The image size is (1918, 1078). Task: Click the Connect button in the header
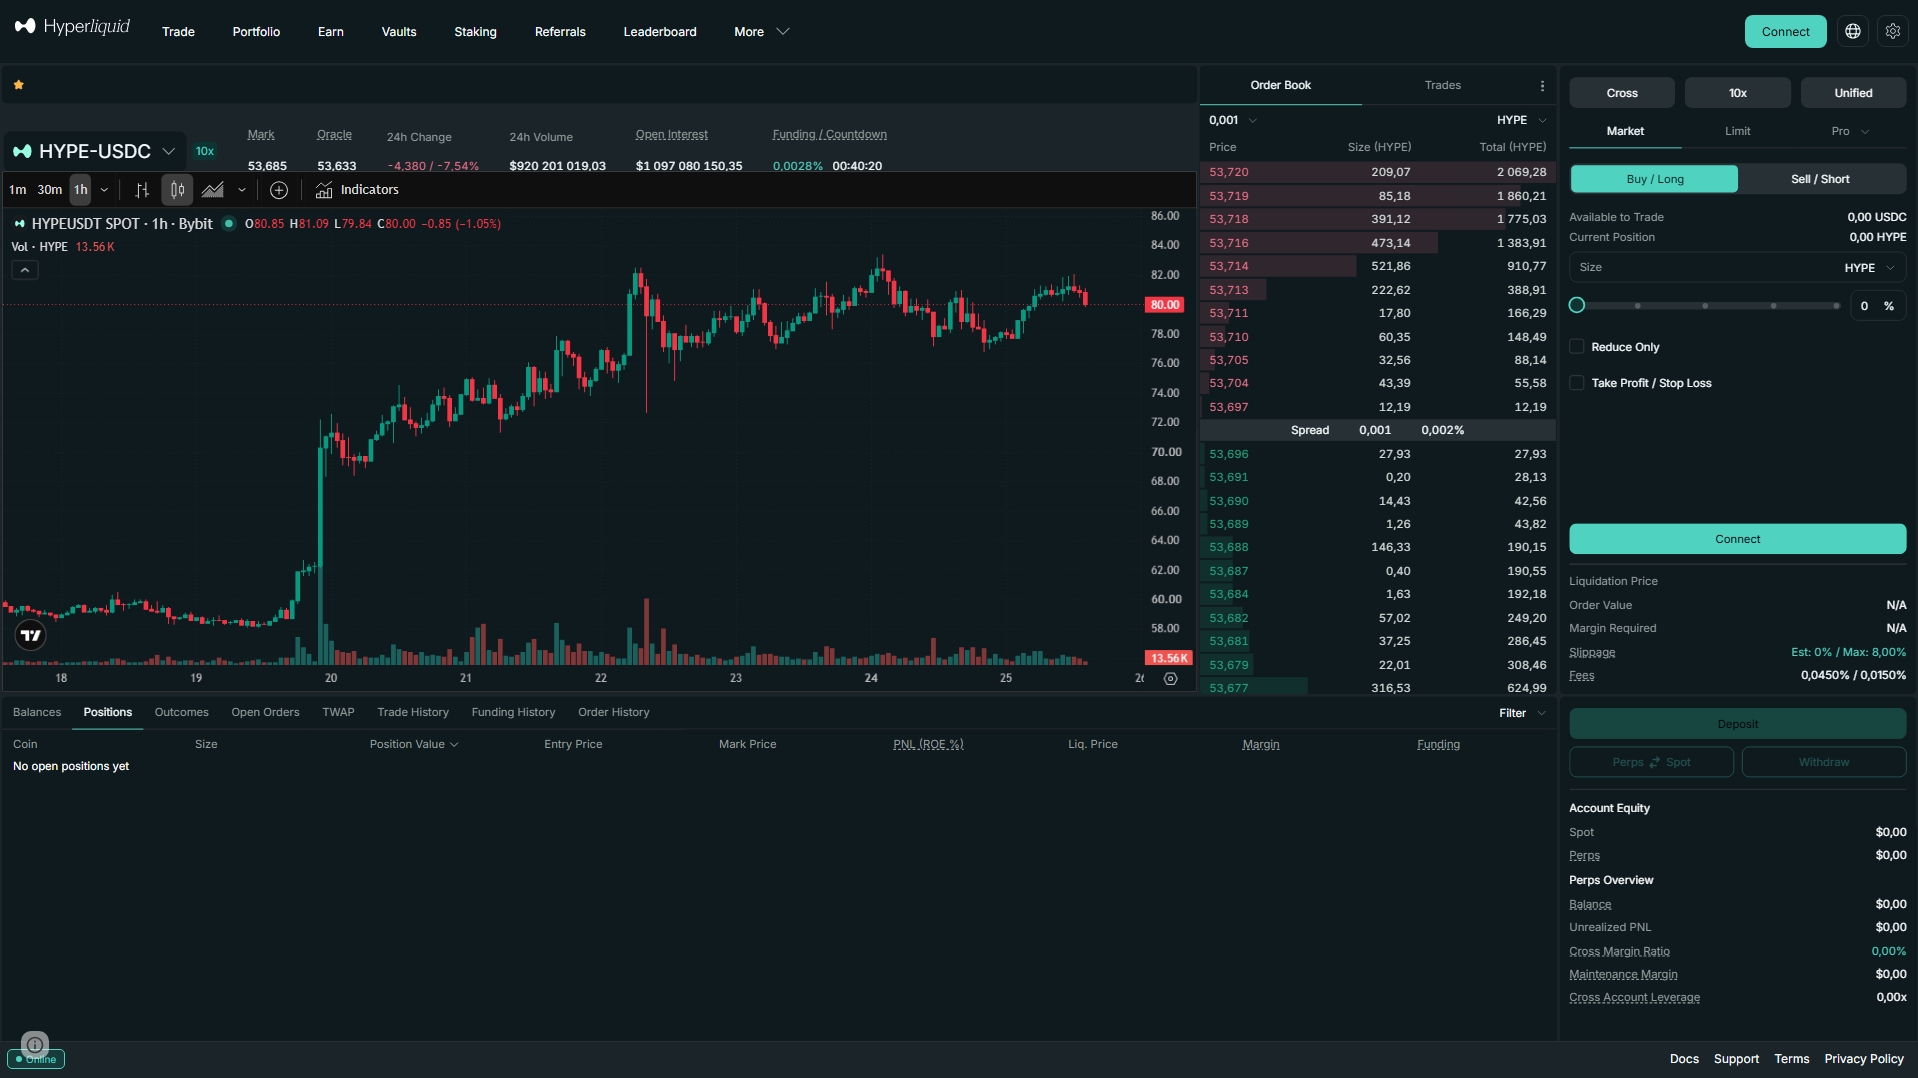point(1785,32)
